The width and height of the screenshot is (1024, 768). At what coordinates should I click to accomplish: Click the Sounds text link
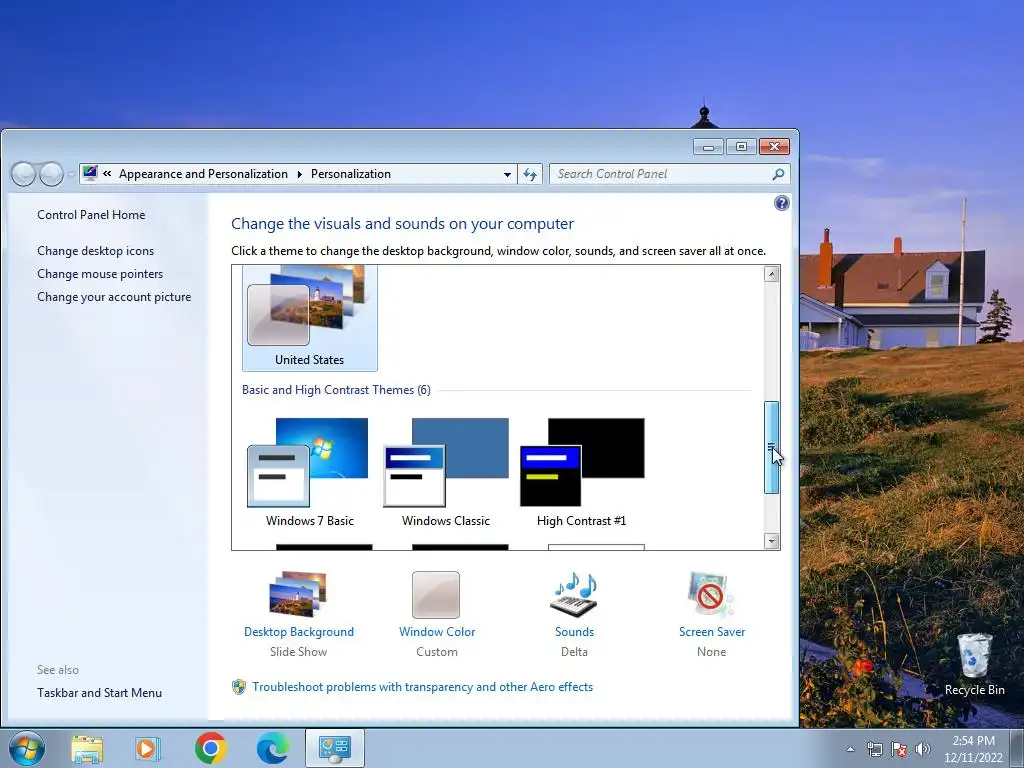pyautogui.click(x=575, y=632)
